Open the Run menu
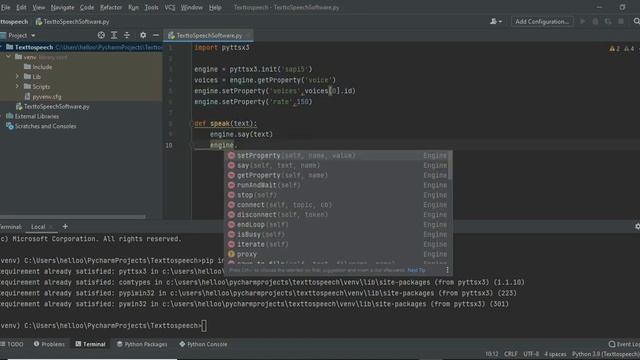This screenshot has height=360, width=640. click(x=133, y=7)
